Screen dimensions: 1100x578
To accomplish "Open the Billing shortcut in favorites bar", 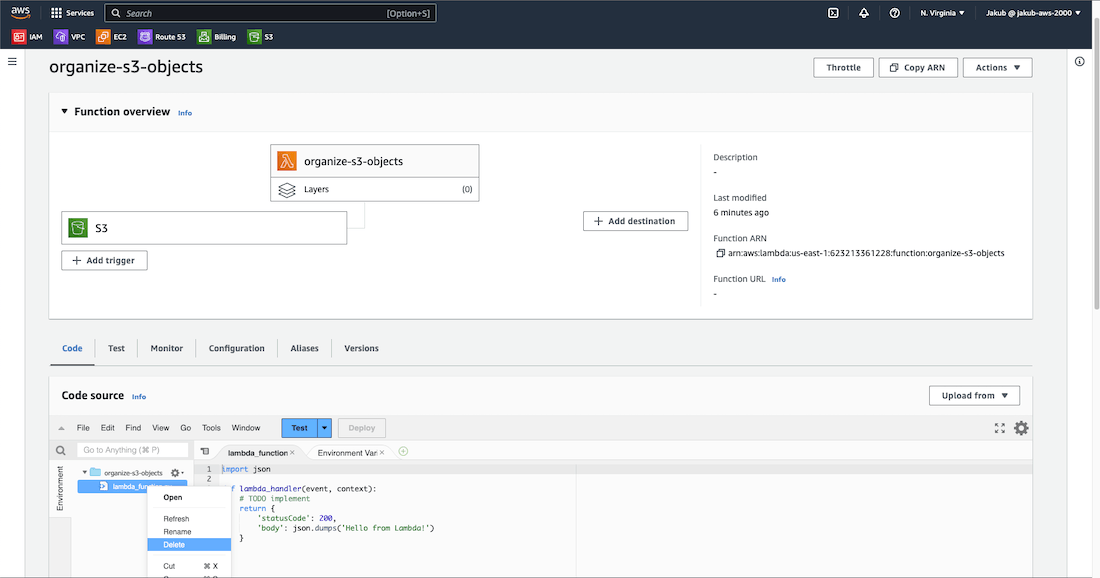I will coord(217,37).
